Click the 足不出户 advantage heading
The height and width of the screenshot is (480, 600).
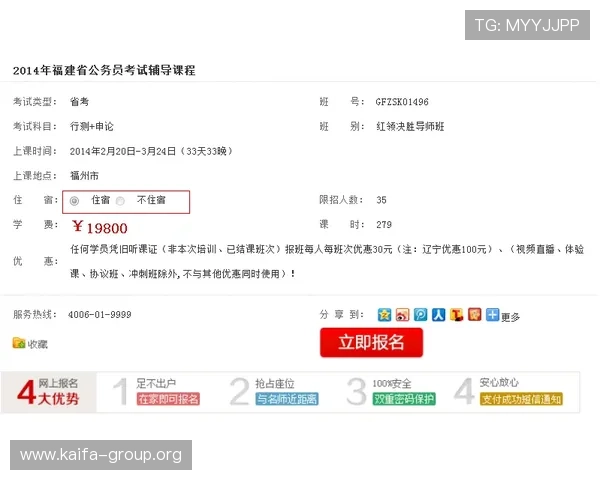(156, 383)
